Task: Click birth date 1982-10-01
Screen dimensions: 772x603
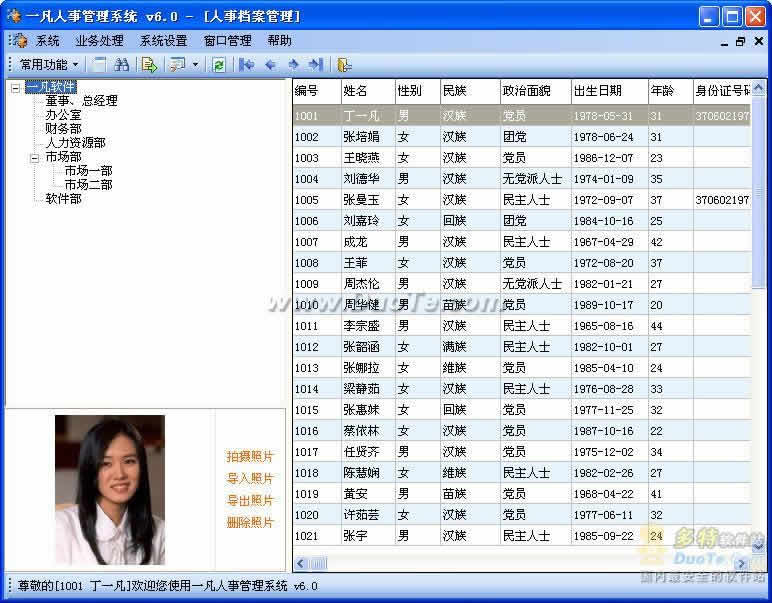Action: [x=610, y=347]
